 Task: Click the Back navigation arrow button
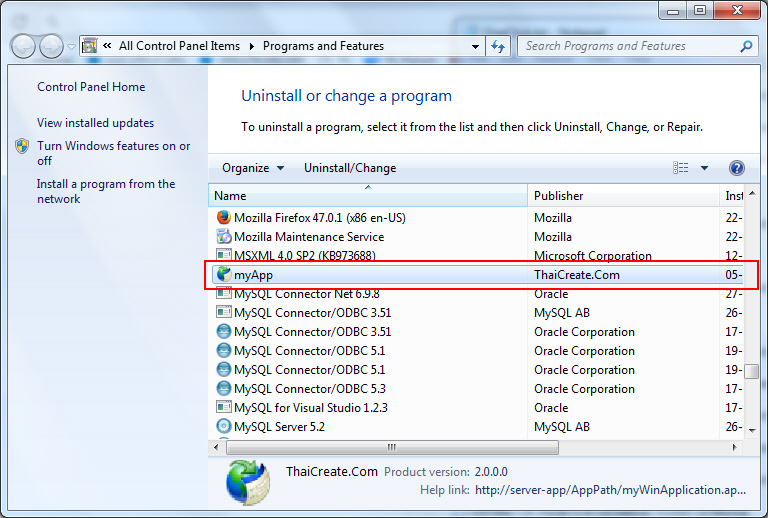(x=23, y=47)
